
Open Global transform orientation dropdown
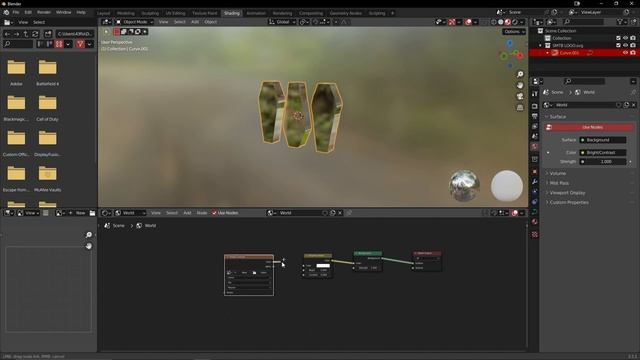(x=282, y=22)
